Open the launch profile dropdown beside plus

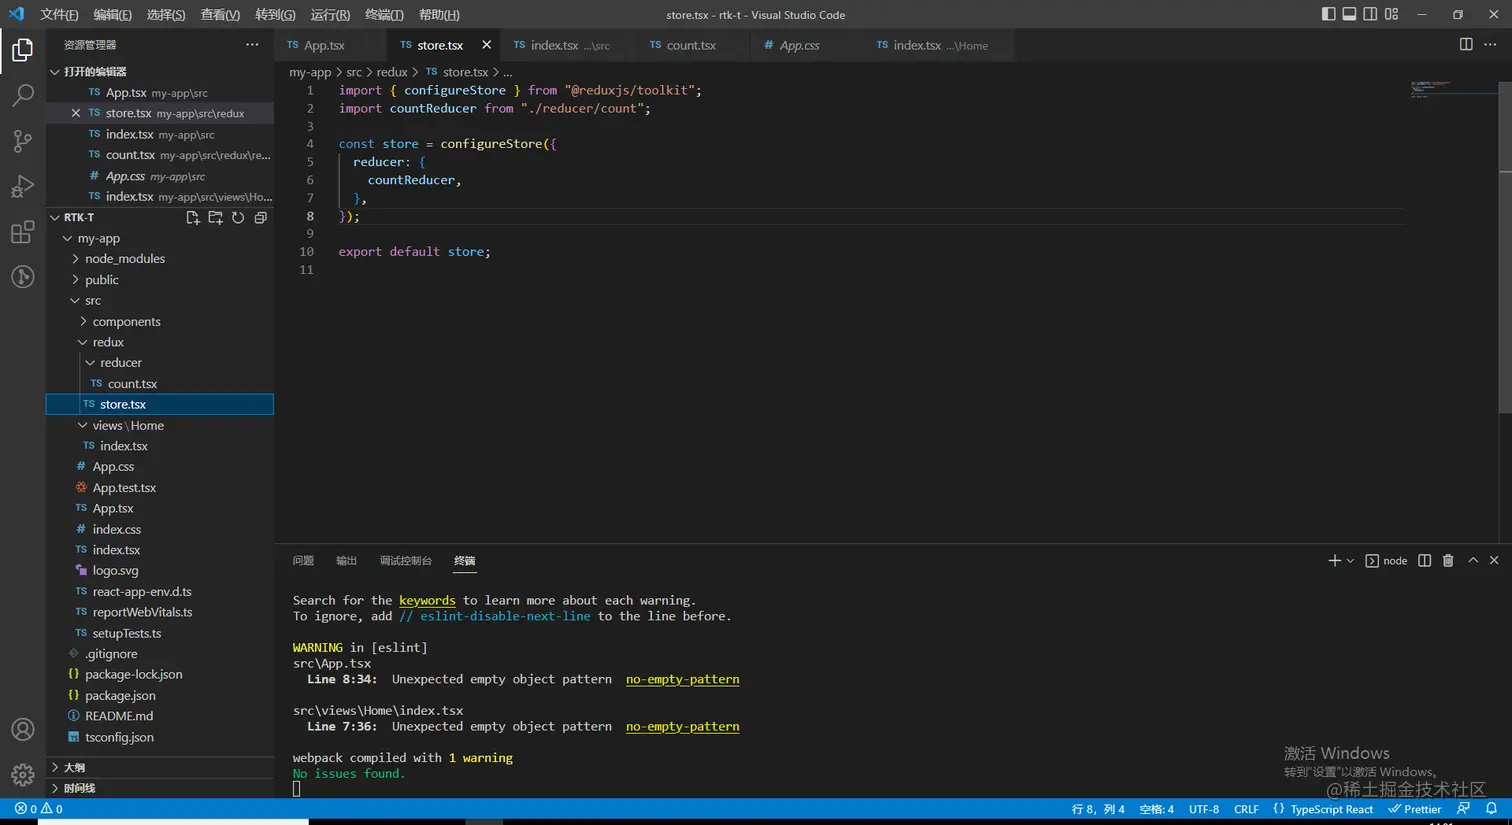tap(1350, 561)
